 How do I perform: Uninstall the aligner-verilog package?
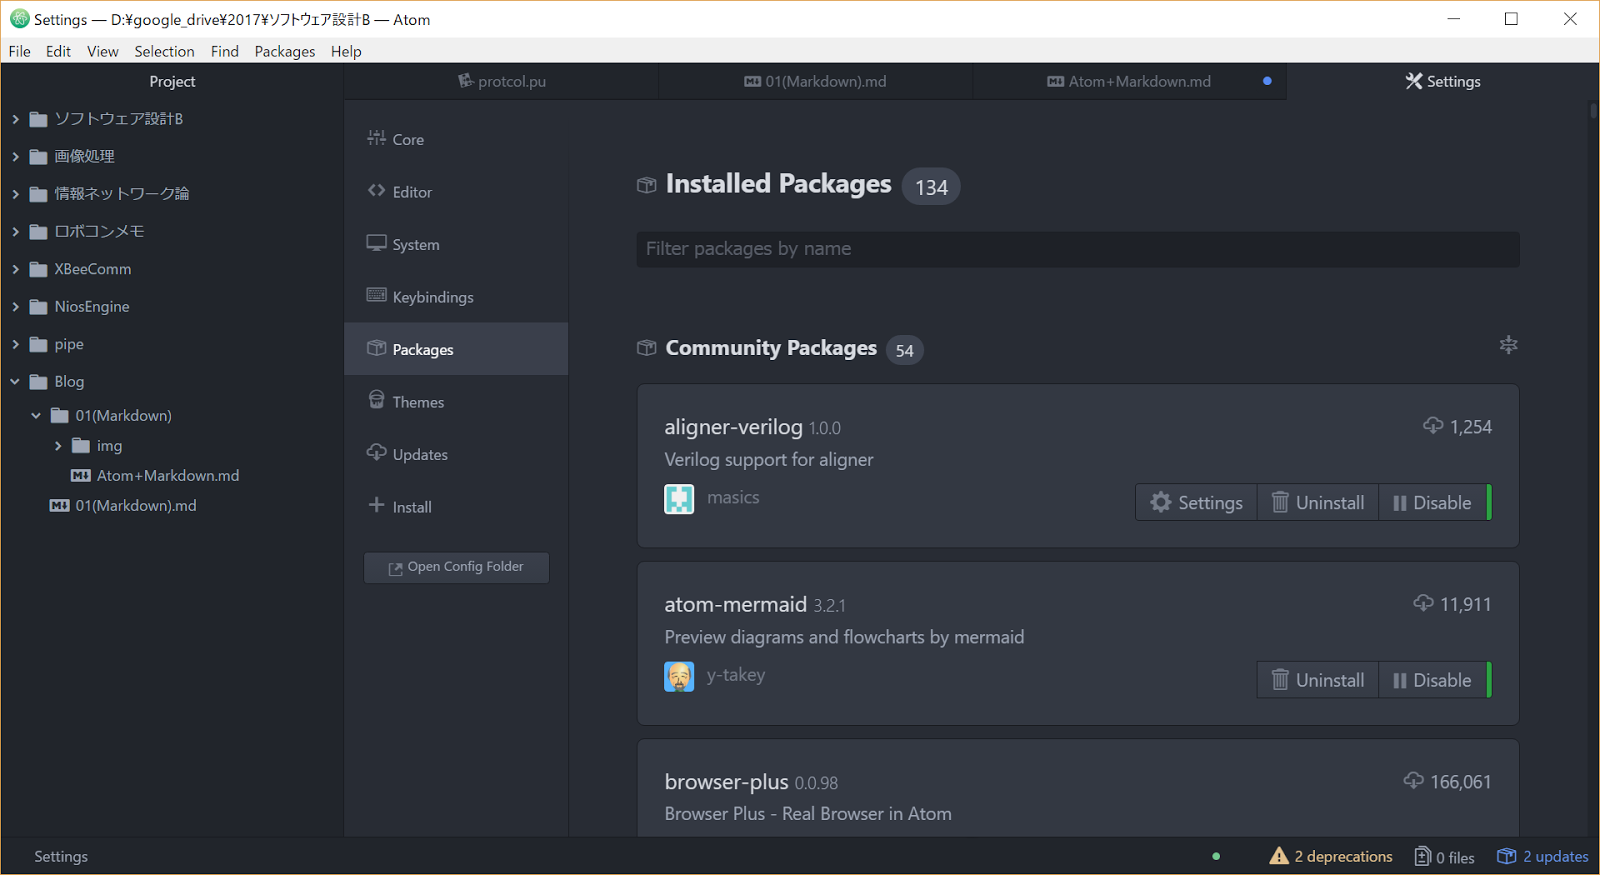coord(1318,503)
